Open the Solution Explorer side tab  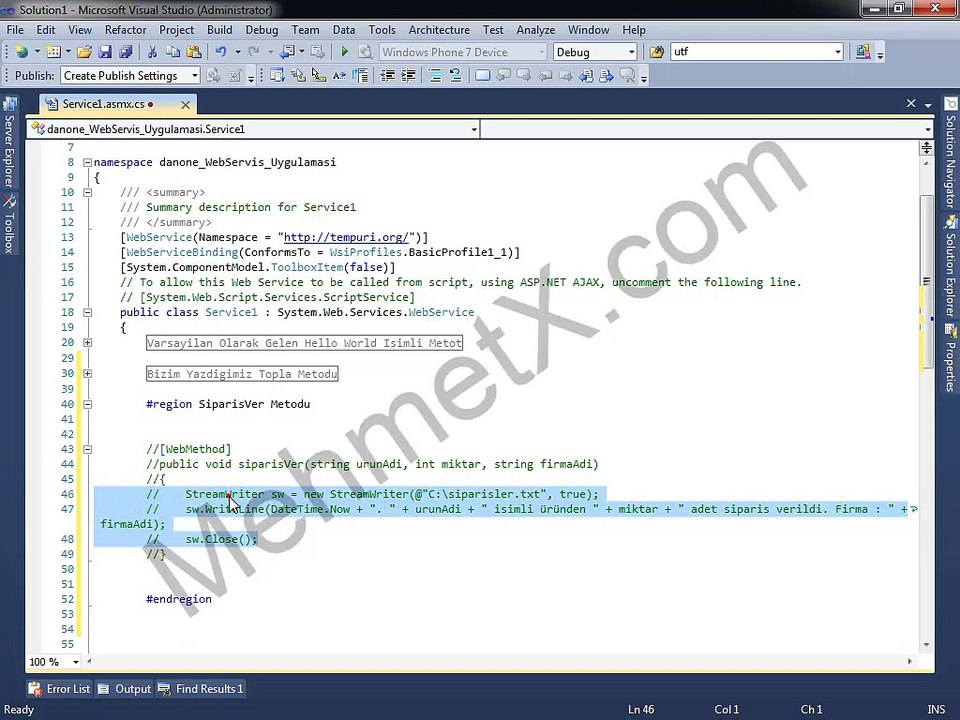coord(950,266)
